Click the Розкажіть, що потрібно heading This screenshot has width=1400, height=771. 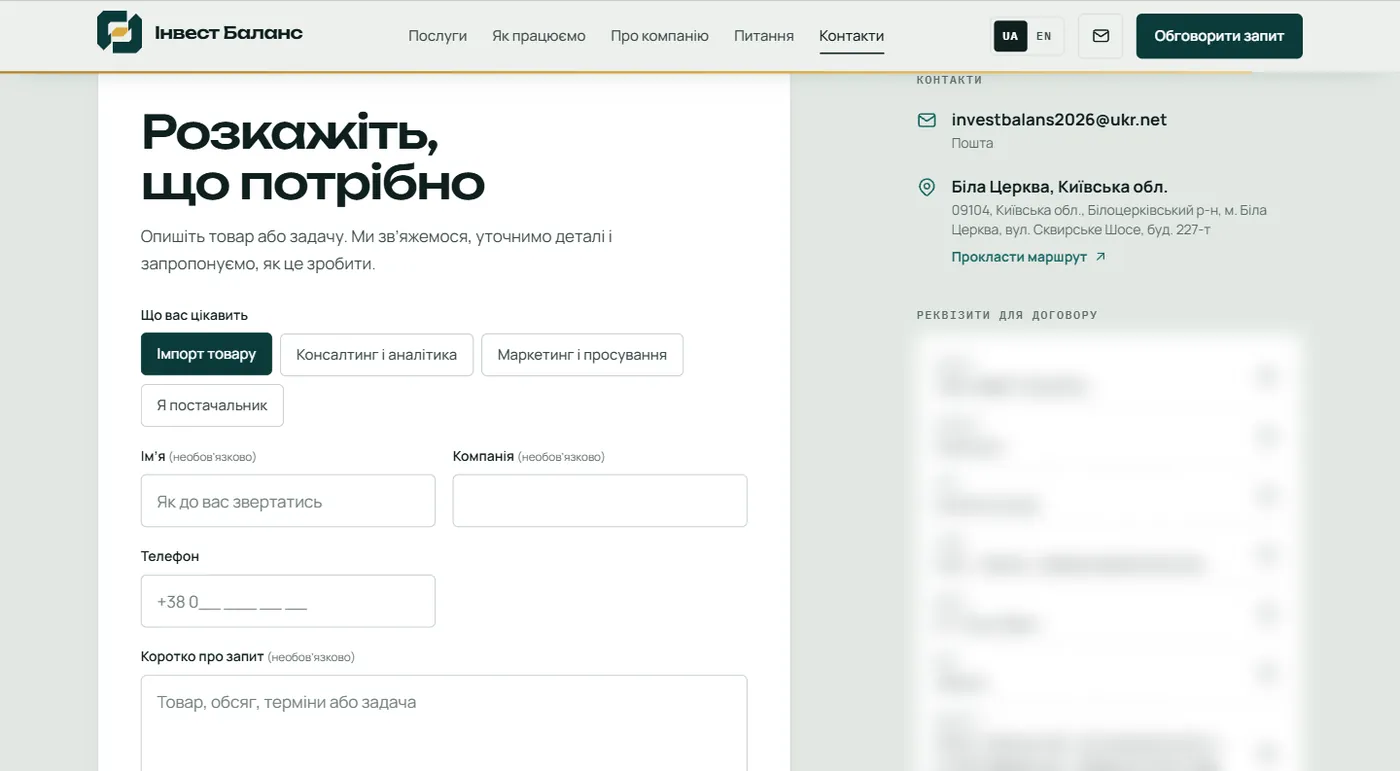[x=313, y=157]
